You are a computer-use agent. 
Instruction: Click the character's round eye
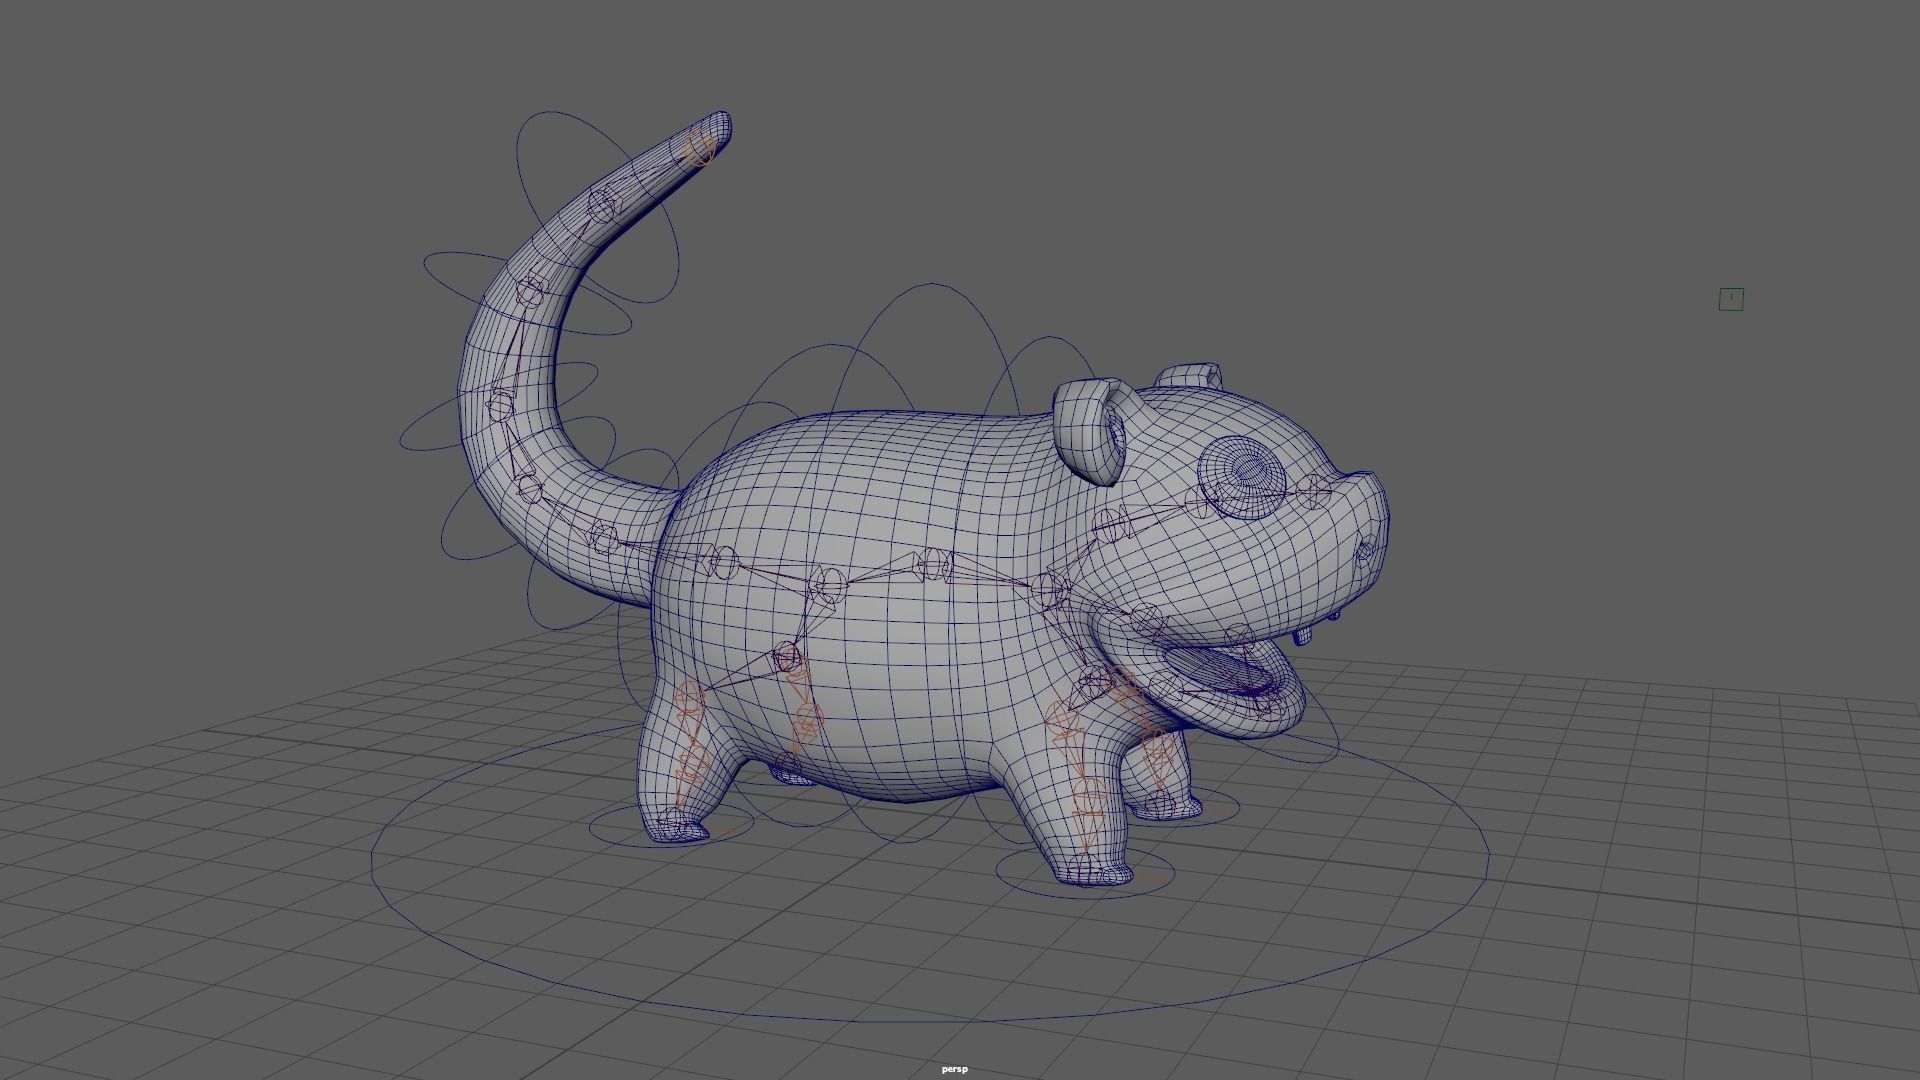point(1241,478)
